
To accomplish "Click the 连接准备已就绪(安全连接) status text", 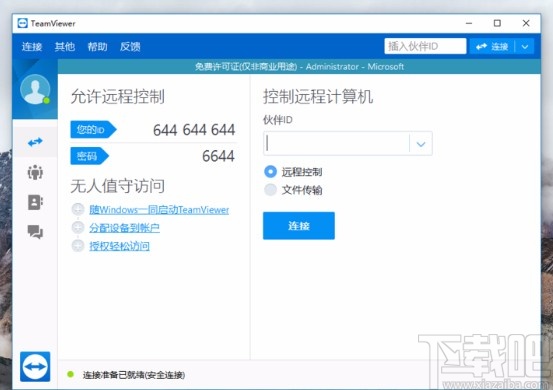I will click(134, 375).
